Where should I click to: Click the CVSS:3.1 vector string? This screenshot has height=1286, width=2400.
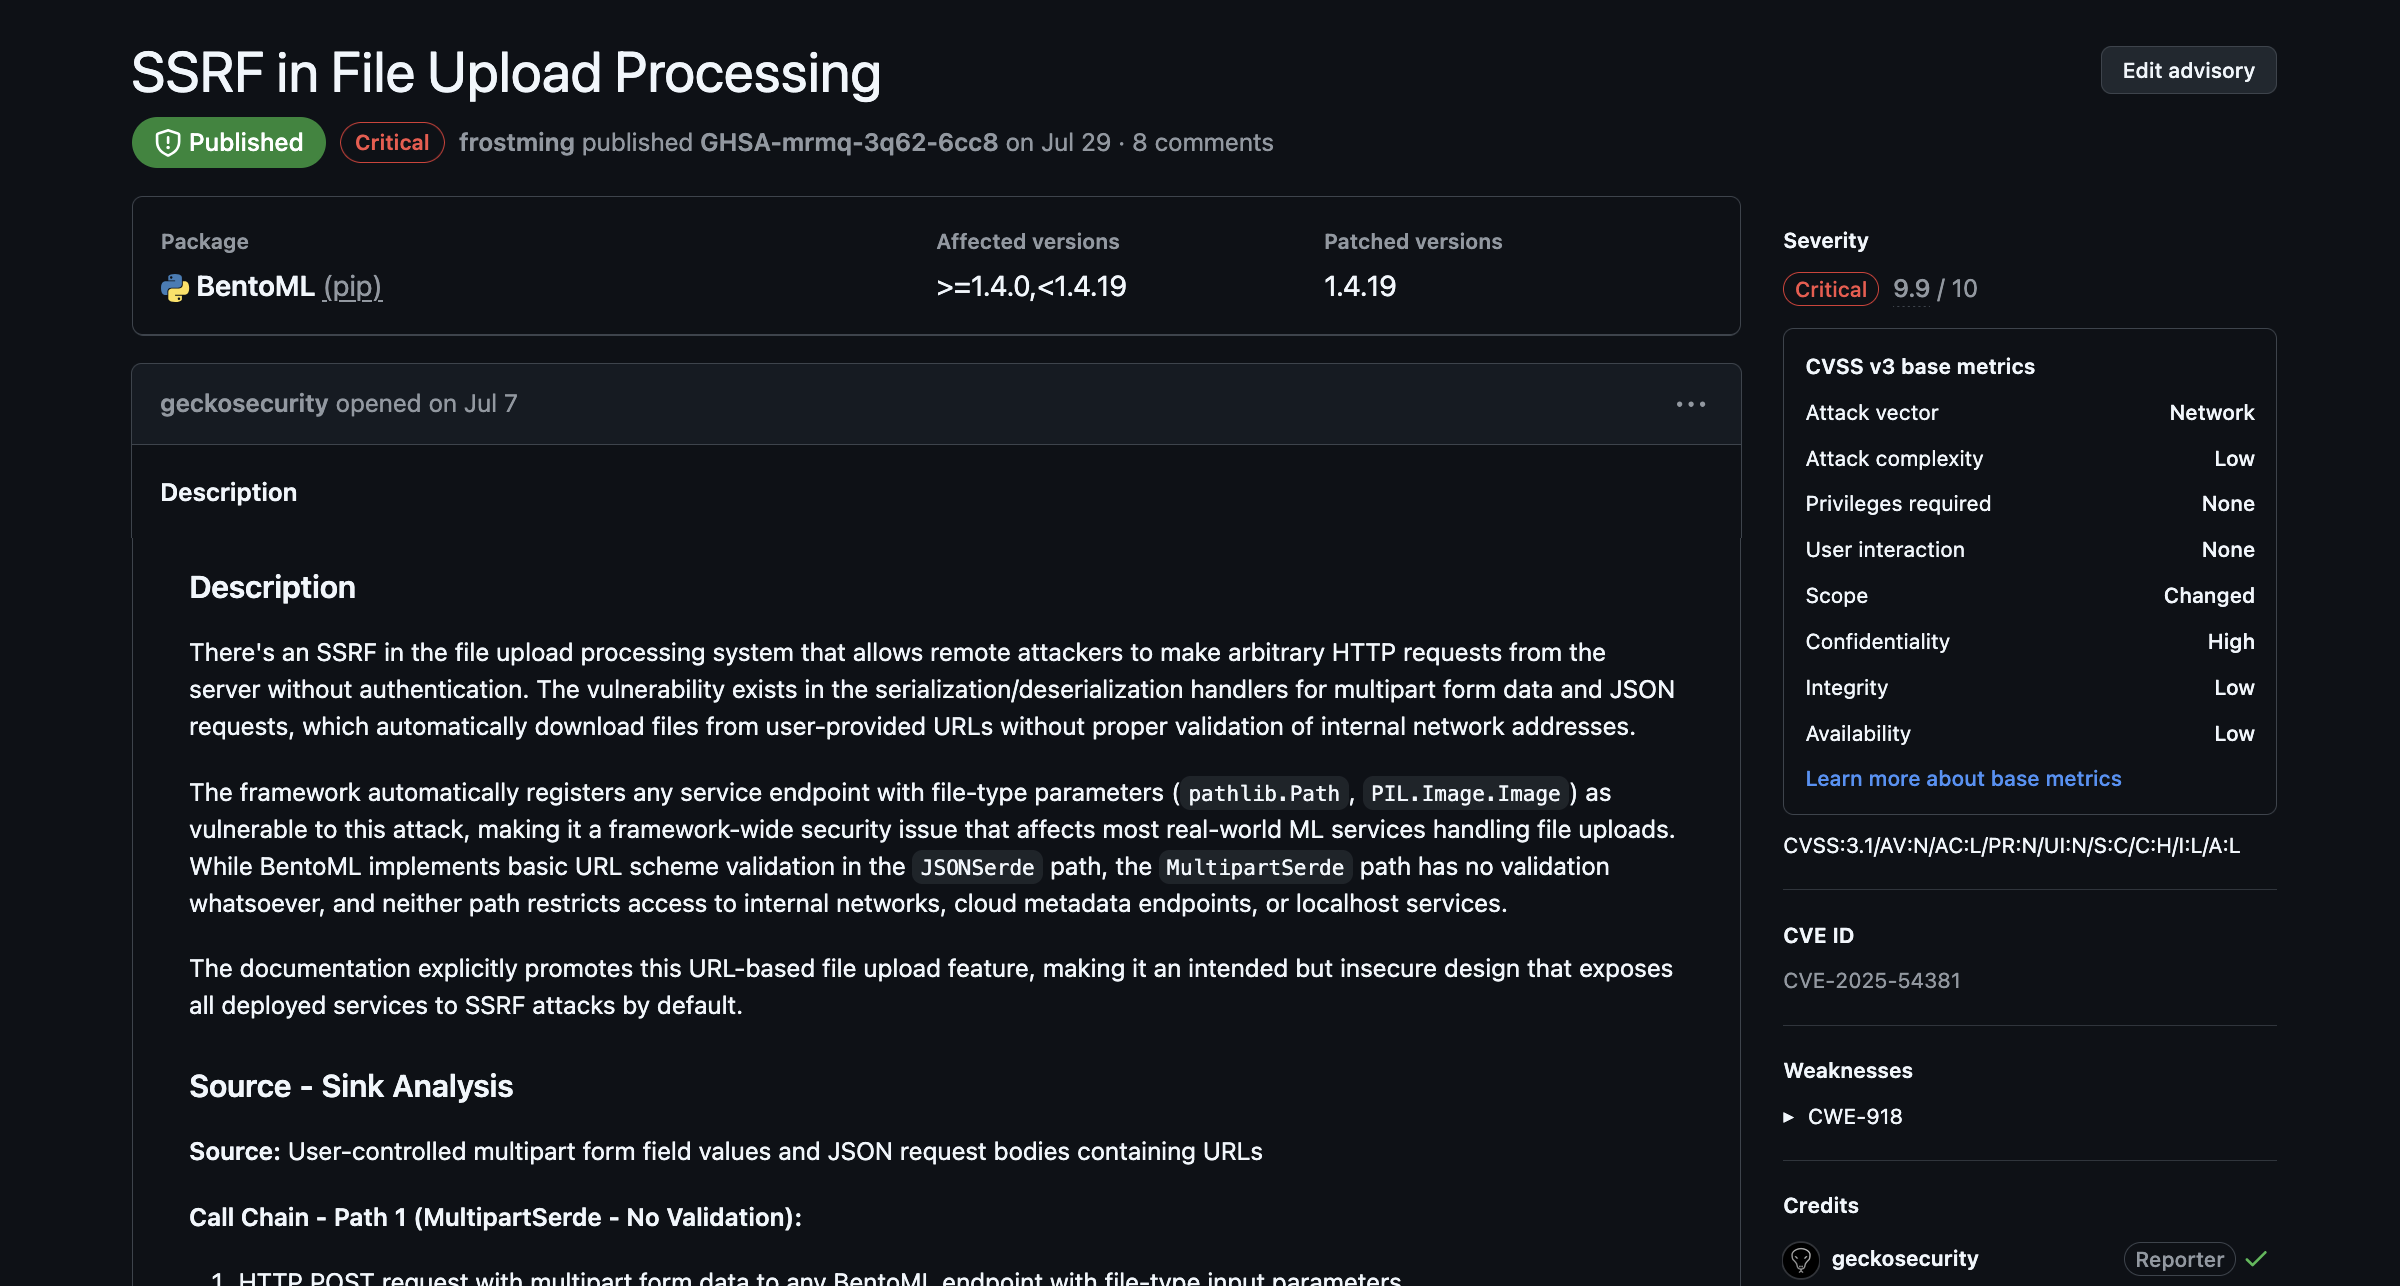(2010, 846)
